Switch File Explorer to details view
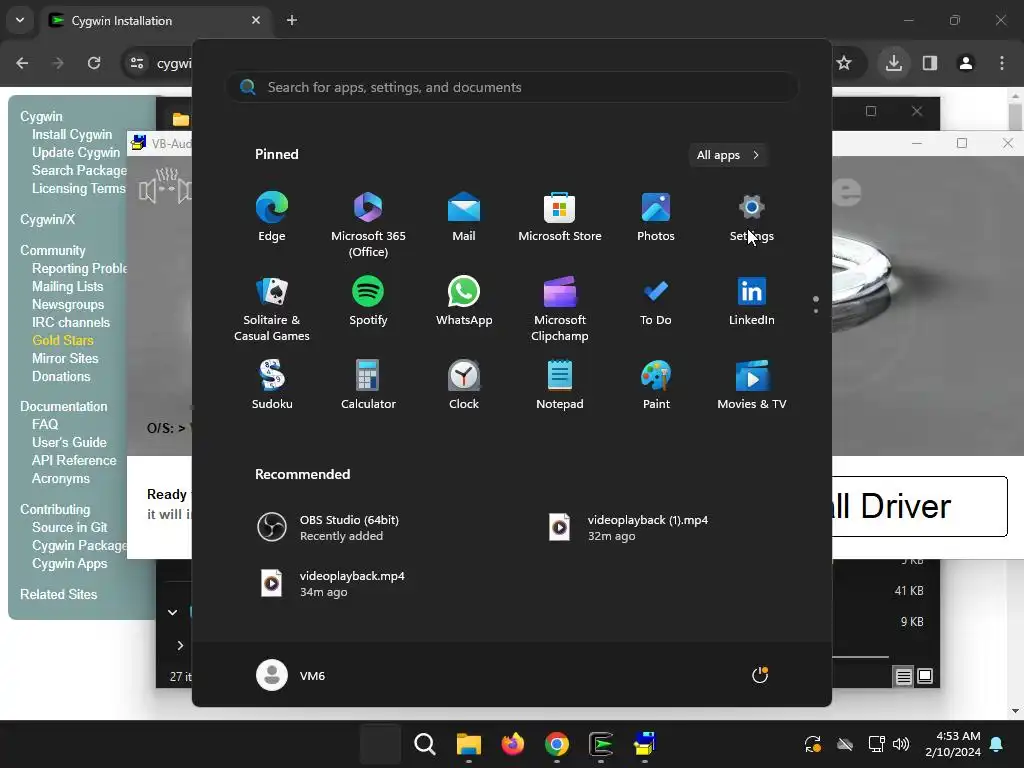Viewport: 1024px width, 768px height. (x=903, y=677)
